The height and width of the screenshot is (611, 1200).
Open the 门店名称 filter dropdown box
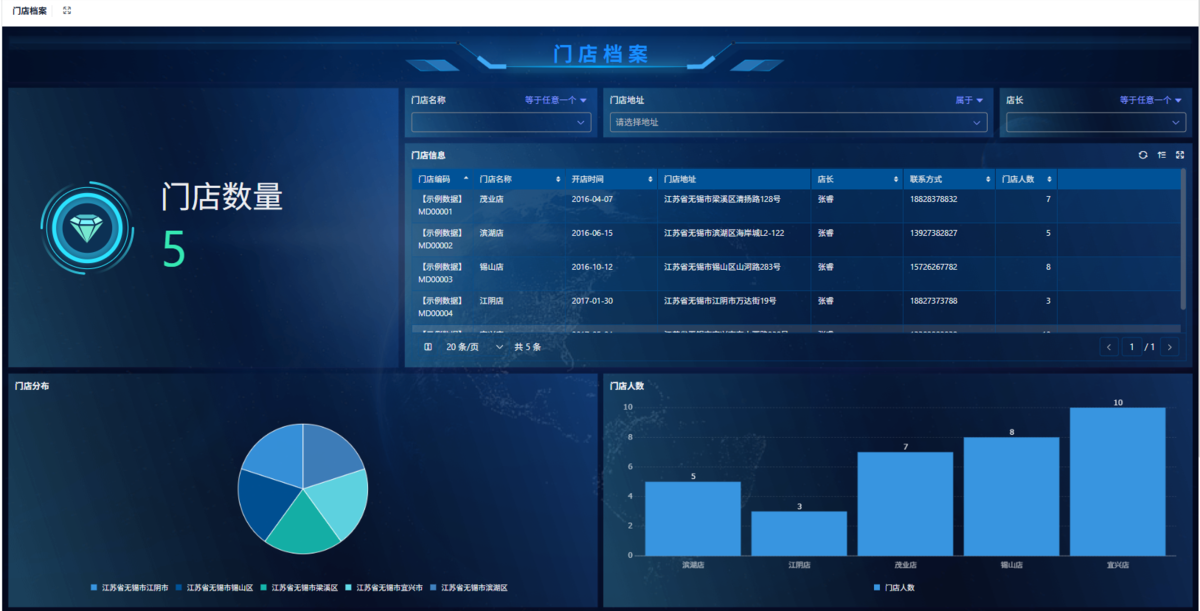(501, 122)
